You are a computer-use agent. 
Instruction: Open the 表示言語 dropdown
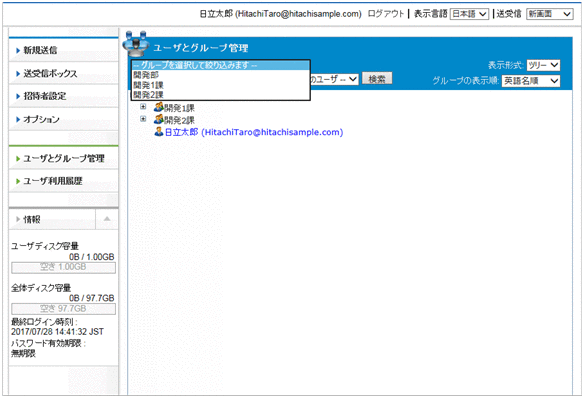pos(469,14)
